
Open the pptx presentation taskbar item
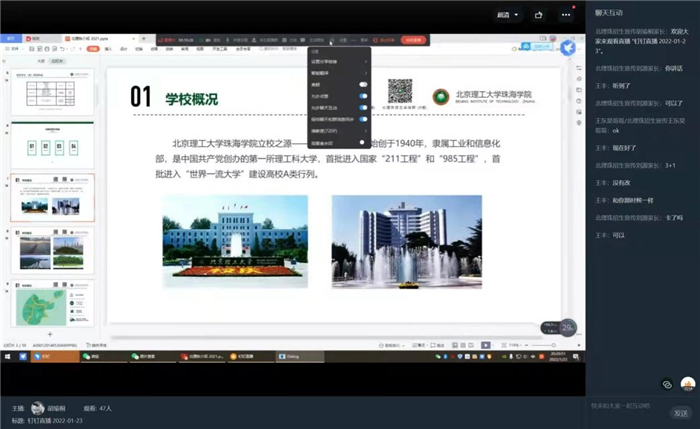coord(202,356)
